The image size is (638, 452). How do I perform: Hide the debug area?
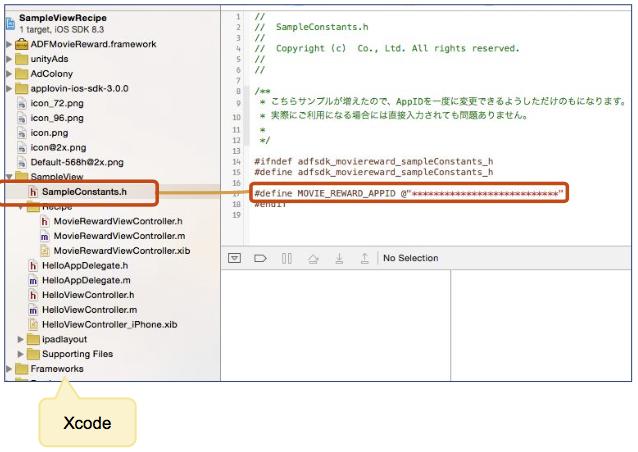click(234, 258)
